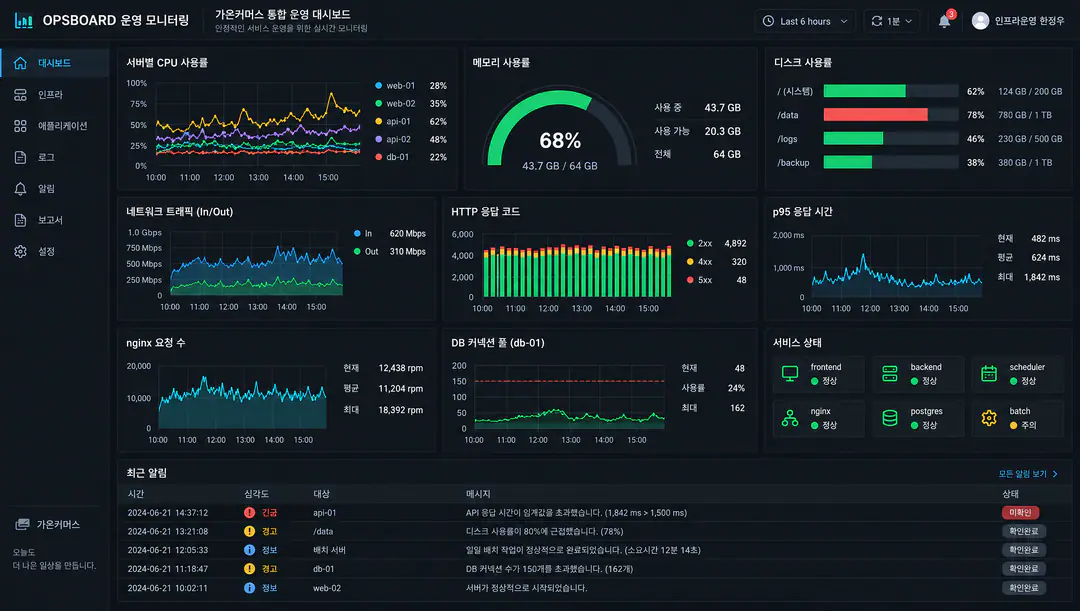This screenshot has width=1080, height=611.
Task: Click 확인완료 badge on the db-01 alert
Action: [x=1024, y=569]
